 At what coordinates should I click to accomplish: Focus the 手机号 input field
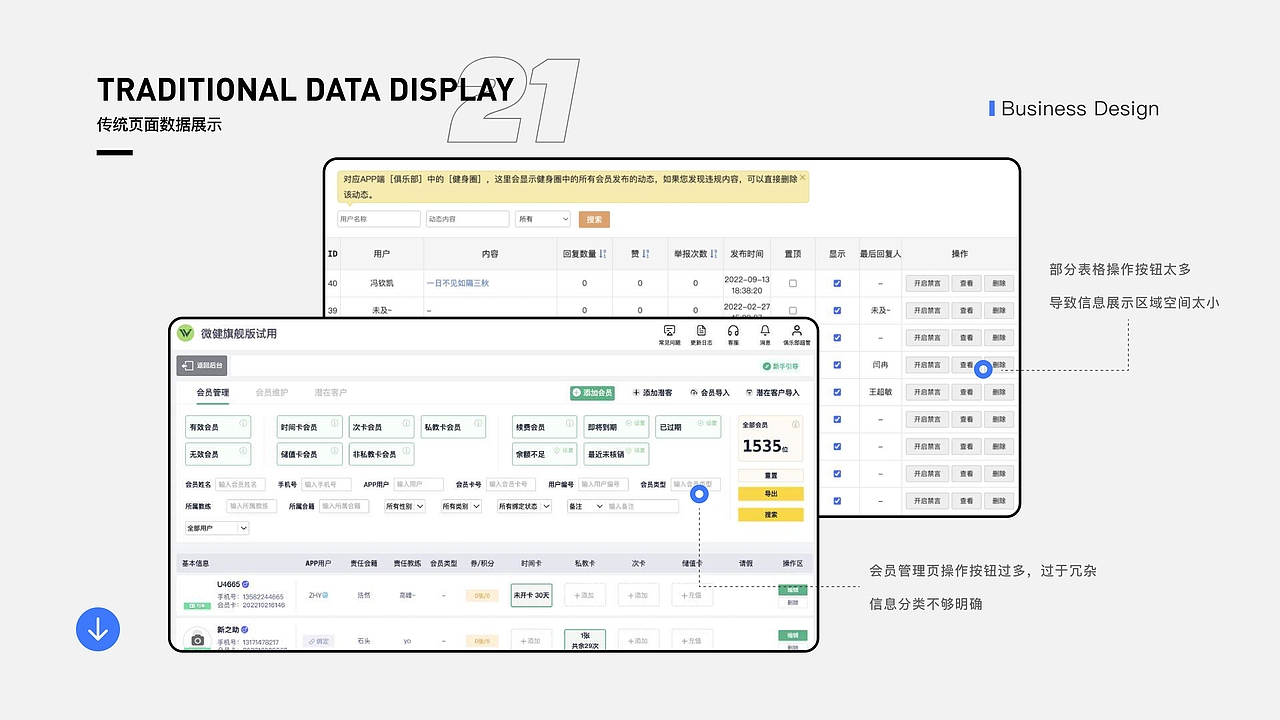tap(326, 484)
